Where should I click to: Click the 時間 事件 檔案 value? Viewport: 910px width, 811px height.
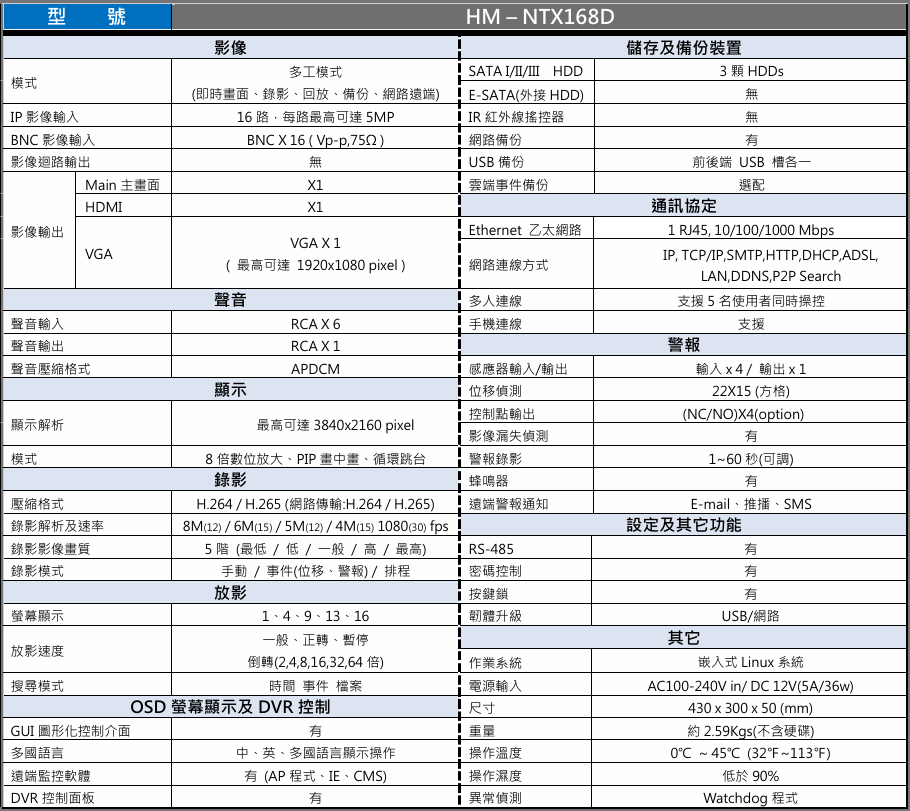315,686
